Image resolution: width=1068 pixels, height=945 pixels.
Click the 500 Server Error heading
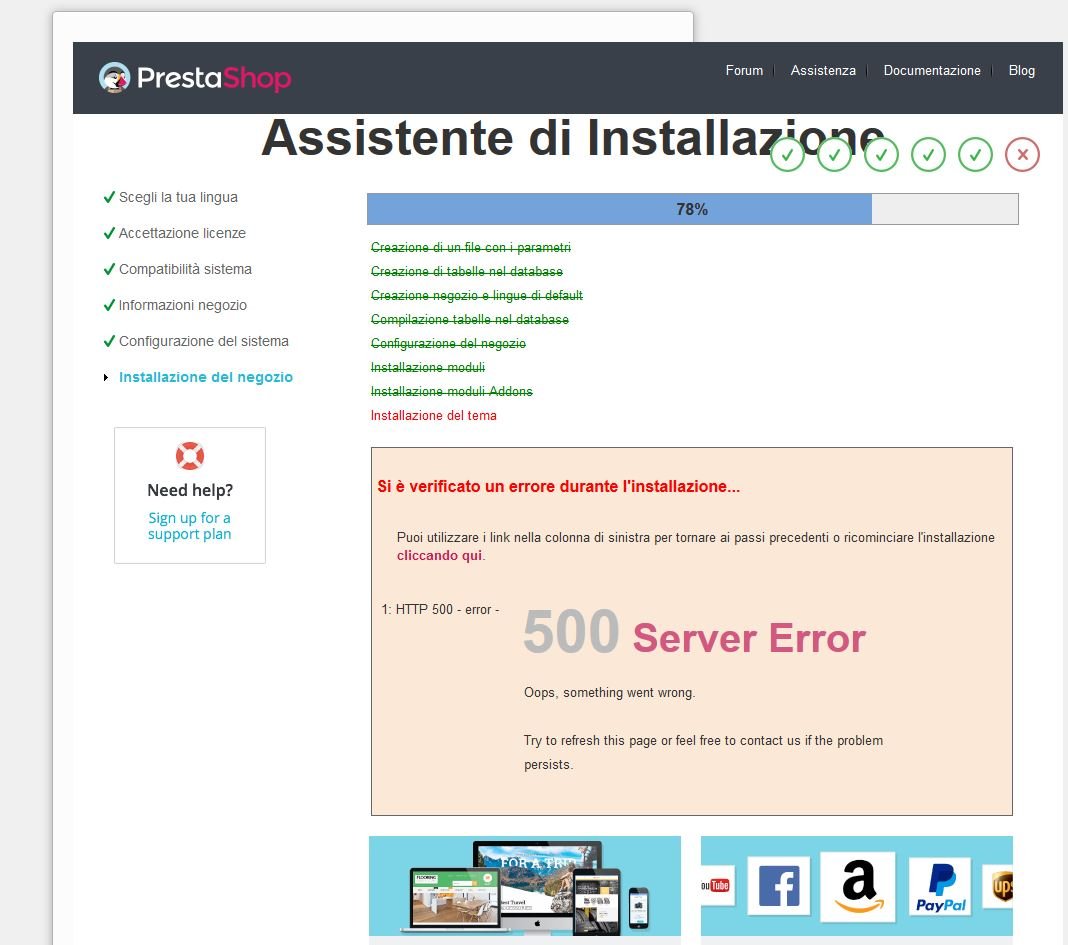tap(694, 633)
